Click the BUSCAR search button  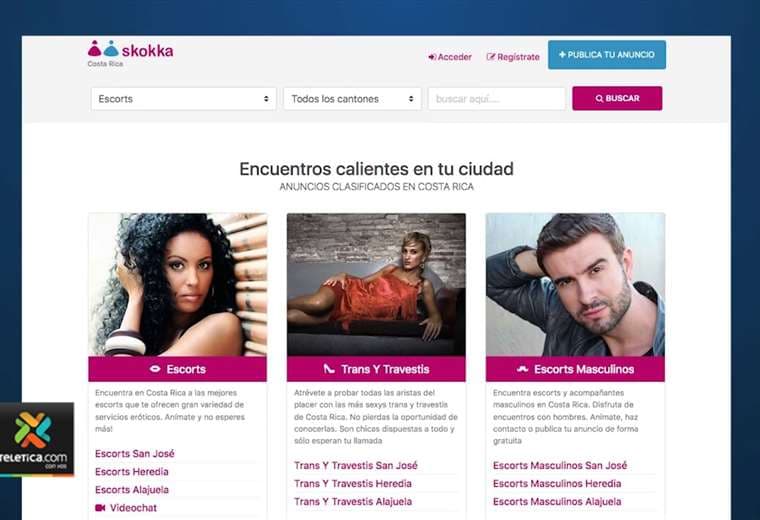[x=617, y=98]
